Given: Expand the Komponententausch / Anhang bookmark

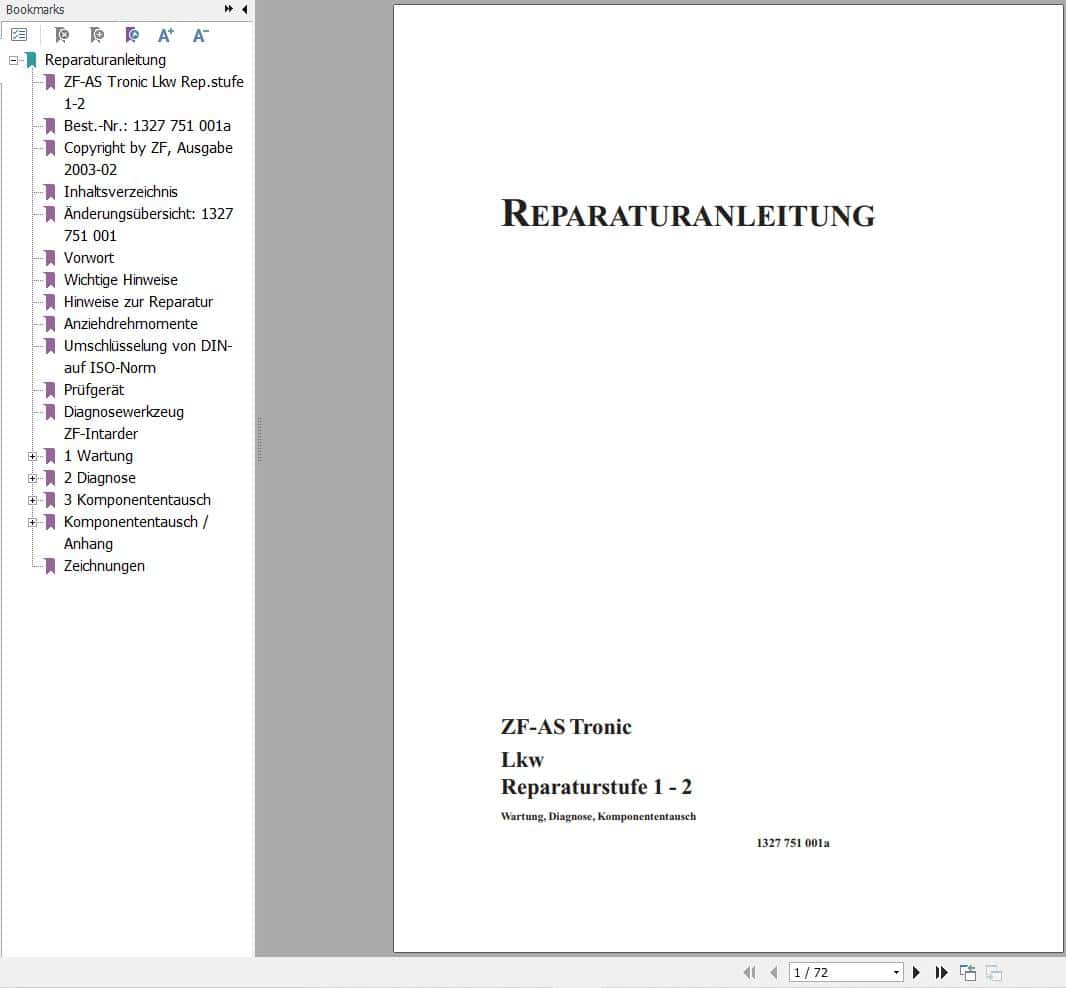Looking at the screenshot, I should (x=32, y=522).
